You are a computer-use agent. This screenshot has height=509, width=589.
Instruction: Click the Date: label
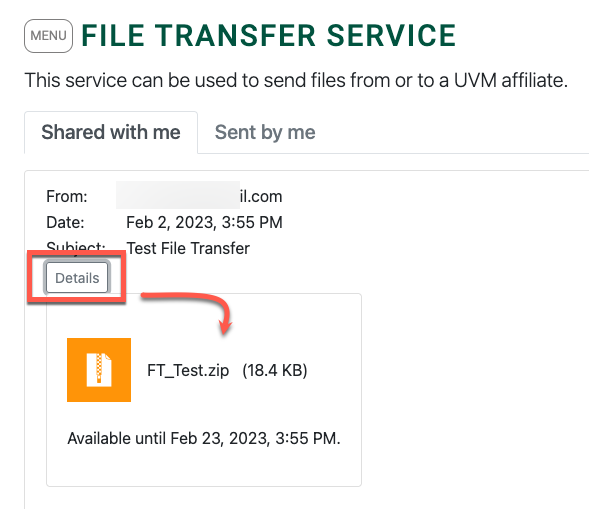click(x=65, y=222)
